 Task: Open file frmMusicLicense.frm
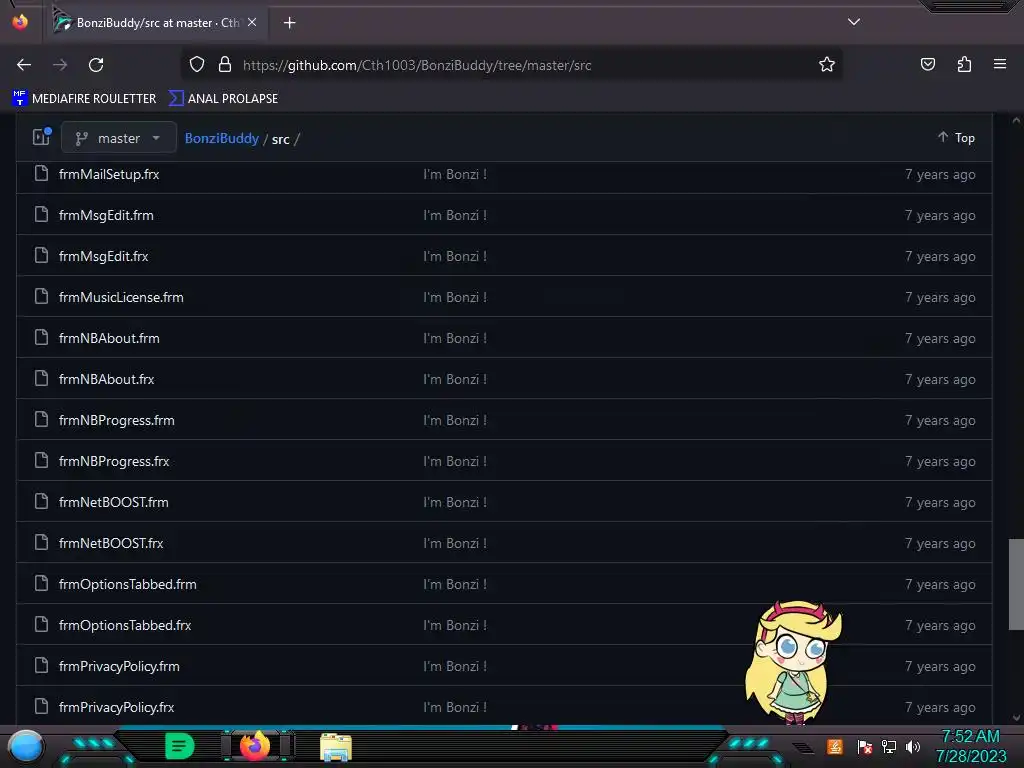[x=121, y=297]
